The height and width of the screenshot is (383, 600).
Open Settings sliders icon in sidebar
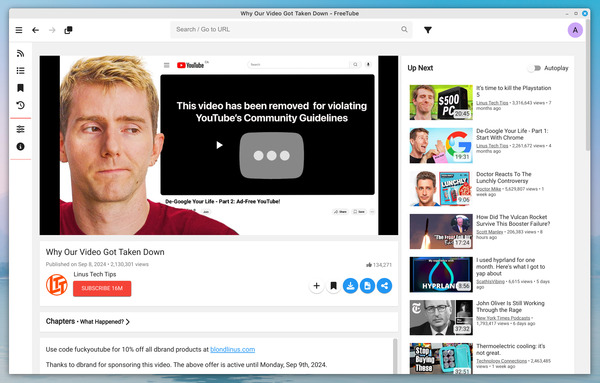pyautogui.click(x=21, y=129)
